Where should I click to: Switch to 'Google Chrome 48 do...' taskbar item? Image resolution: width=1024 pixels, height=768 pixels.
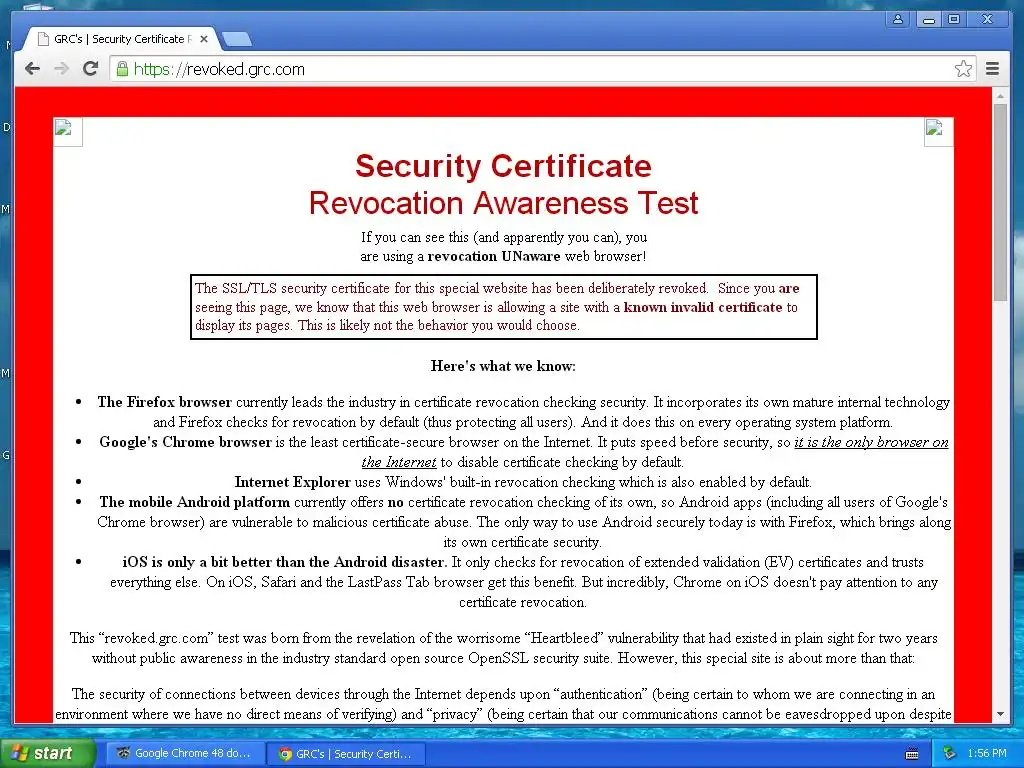[185, 753]
